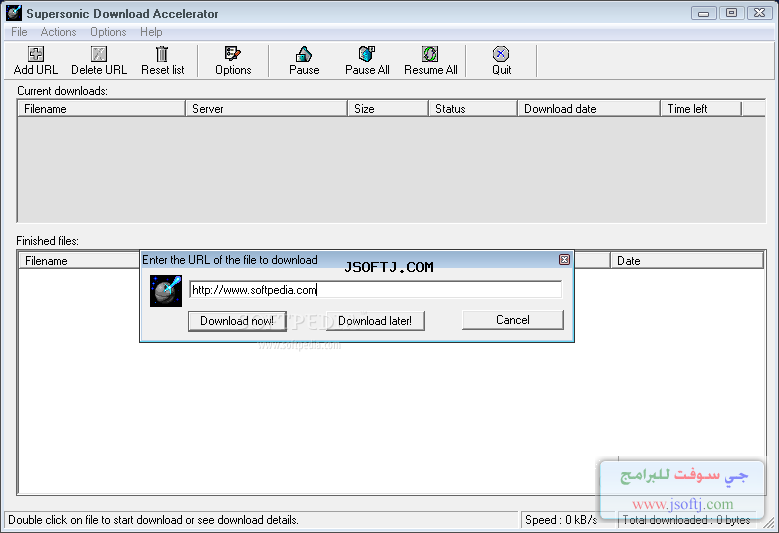Sort current downloads by Filename column
This screenshot has width=779, height=533.
point(101,109)
